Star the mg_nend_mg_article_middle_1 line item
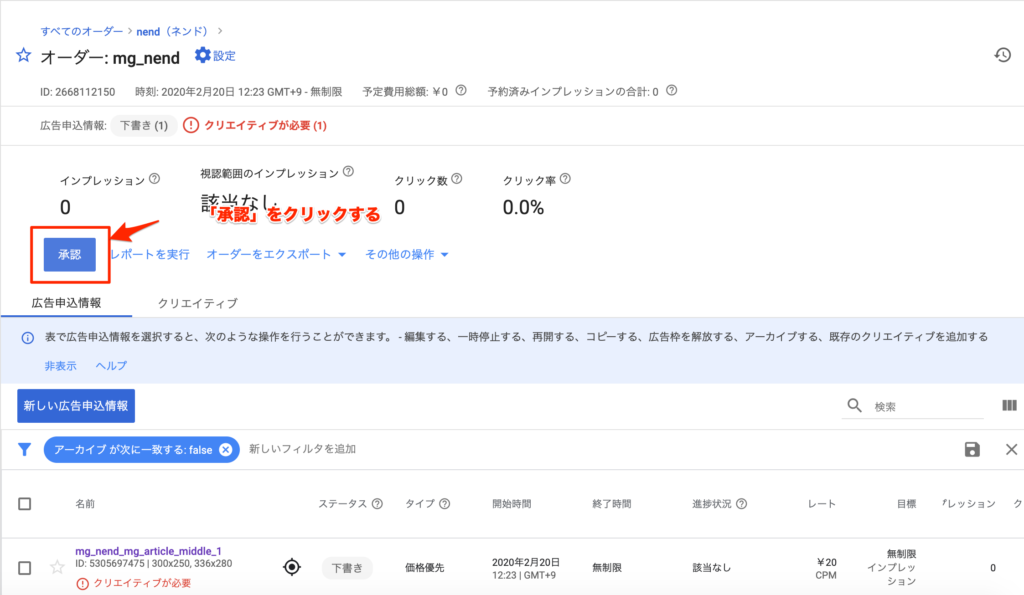 pyautogui.click(x=57, y=567)
